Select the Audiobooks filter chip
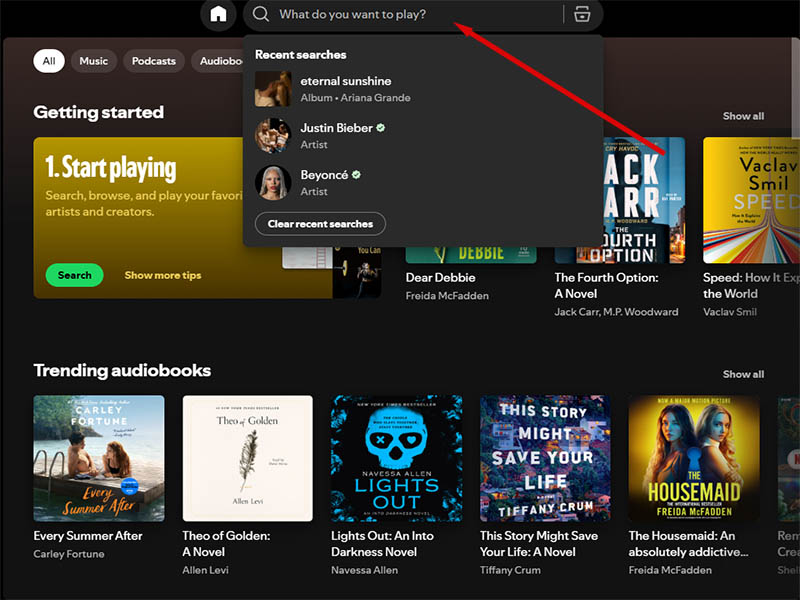Screen dimensions: 800x600 (218, 61)
